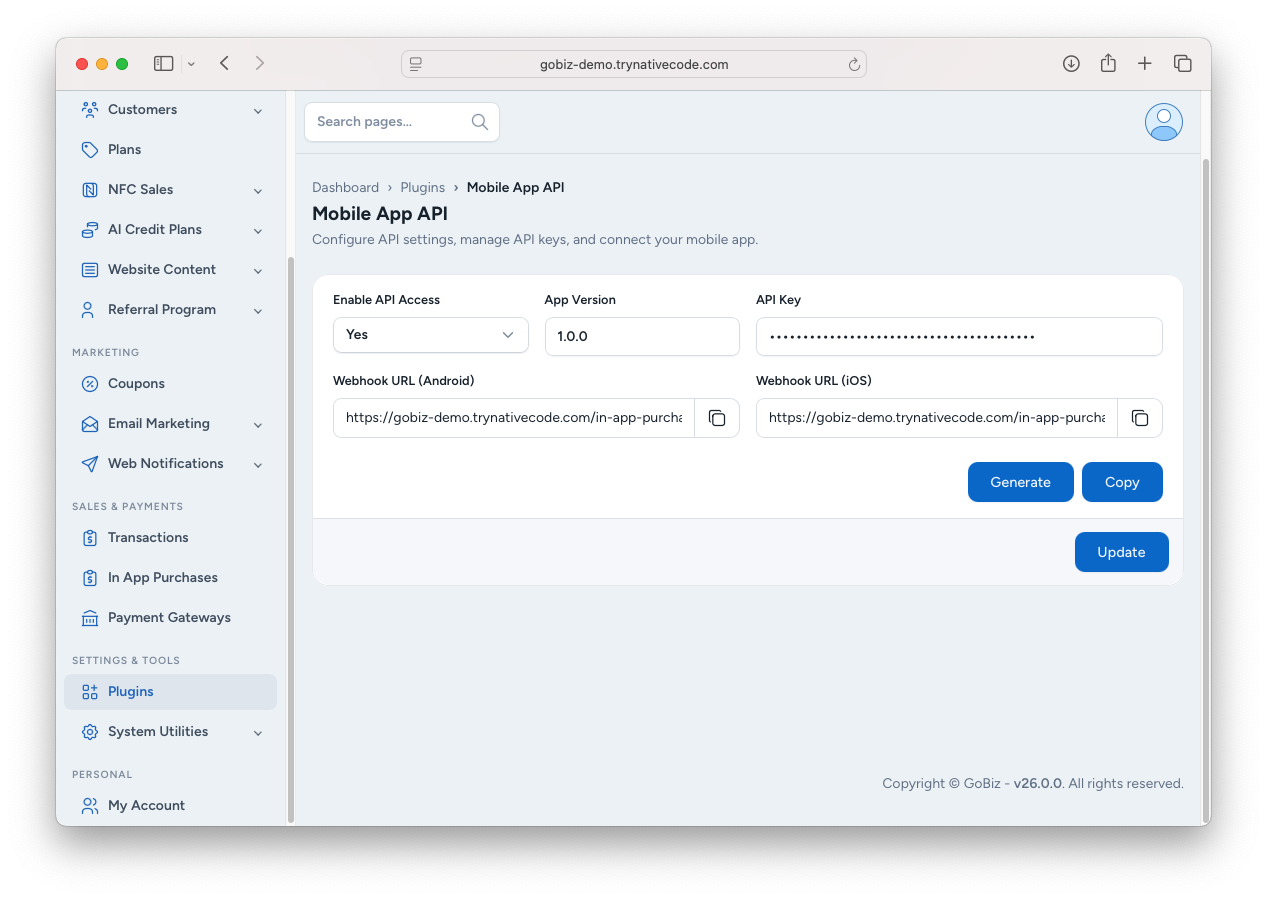Screen dimensions: 1267x900
Task: Click the In App Purchases icon
Action: (x=90, y=578)
